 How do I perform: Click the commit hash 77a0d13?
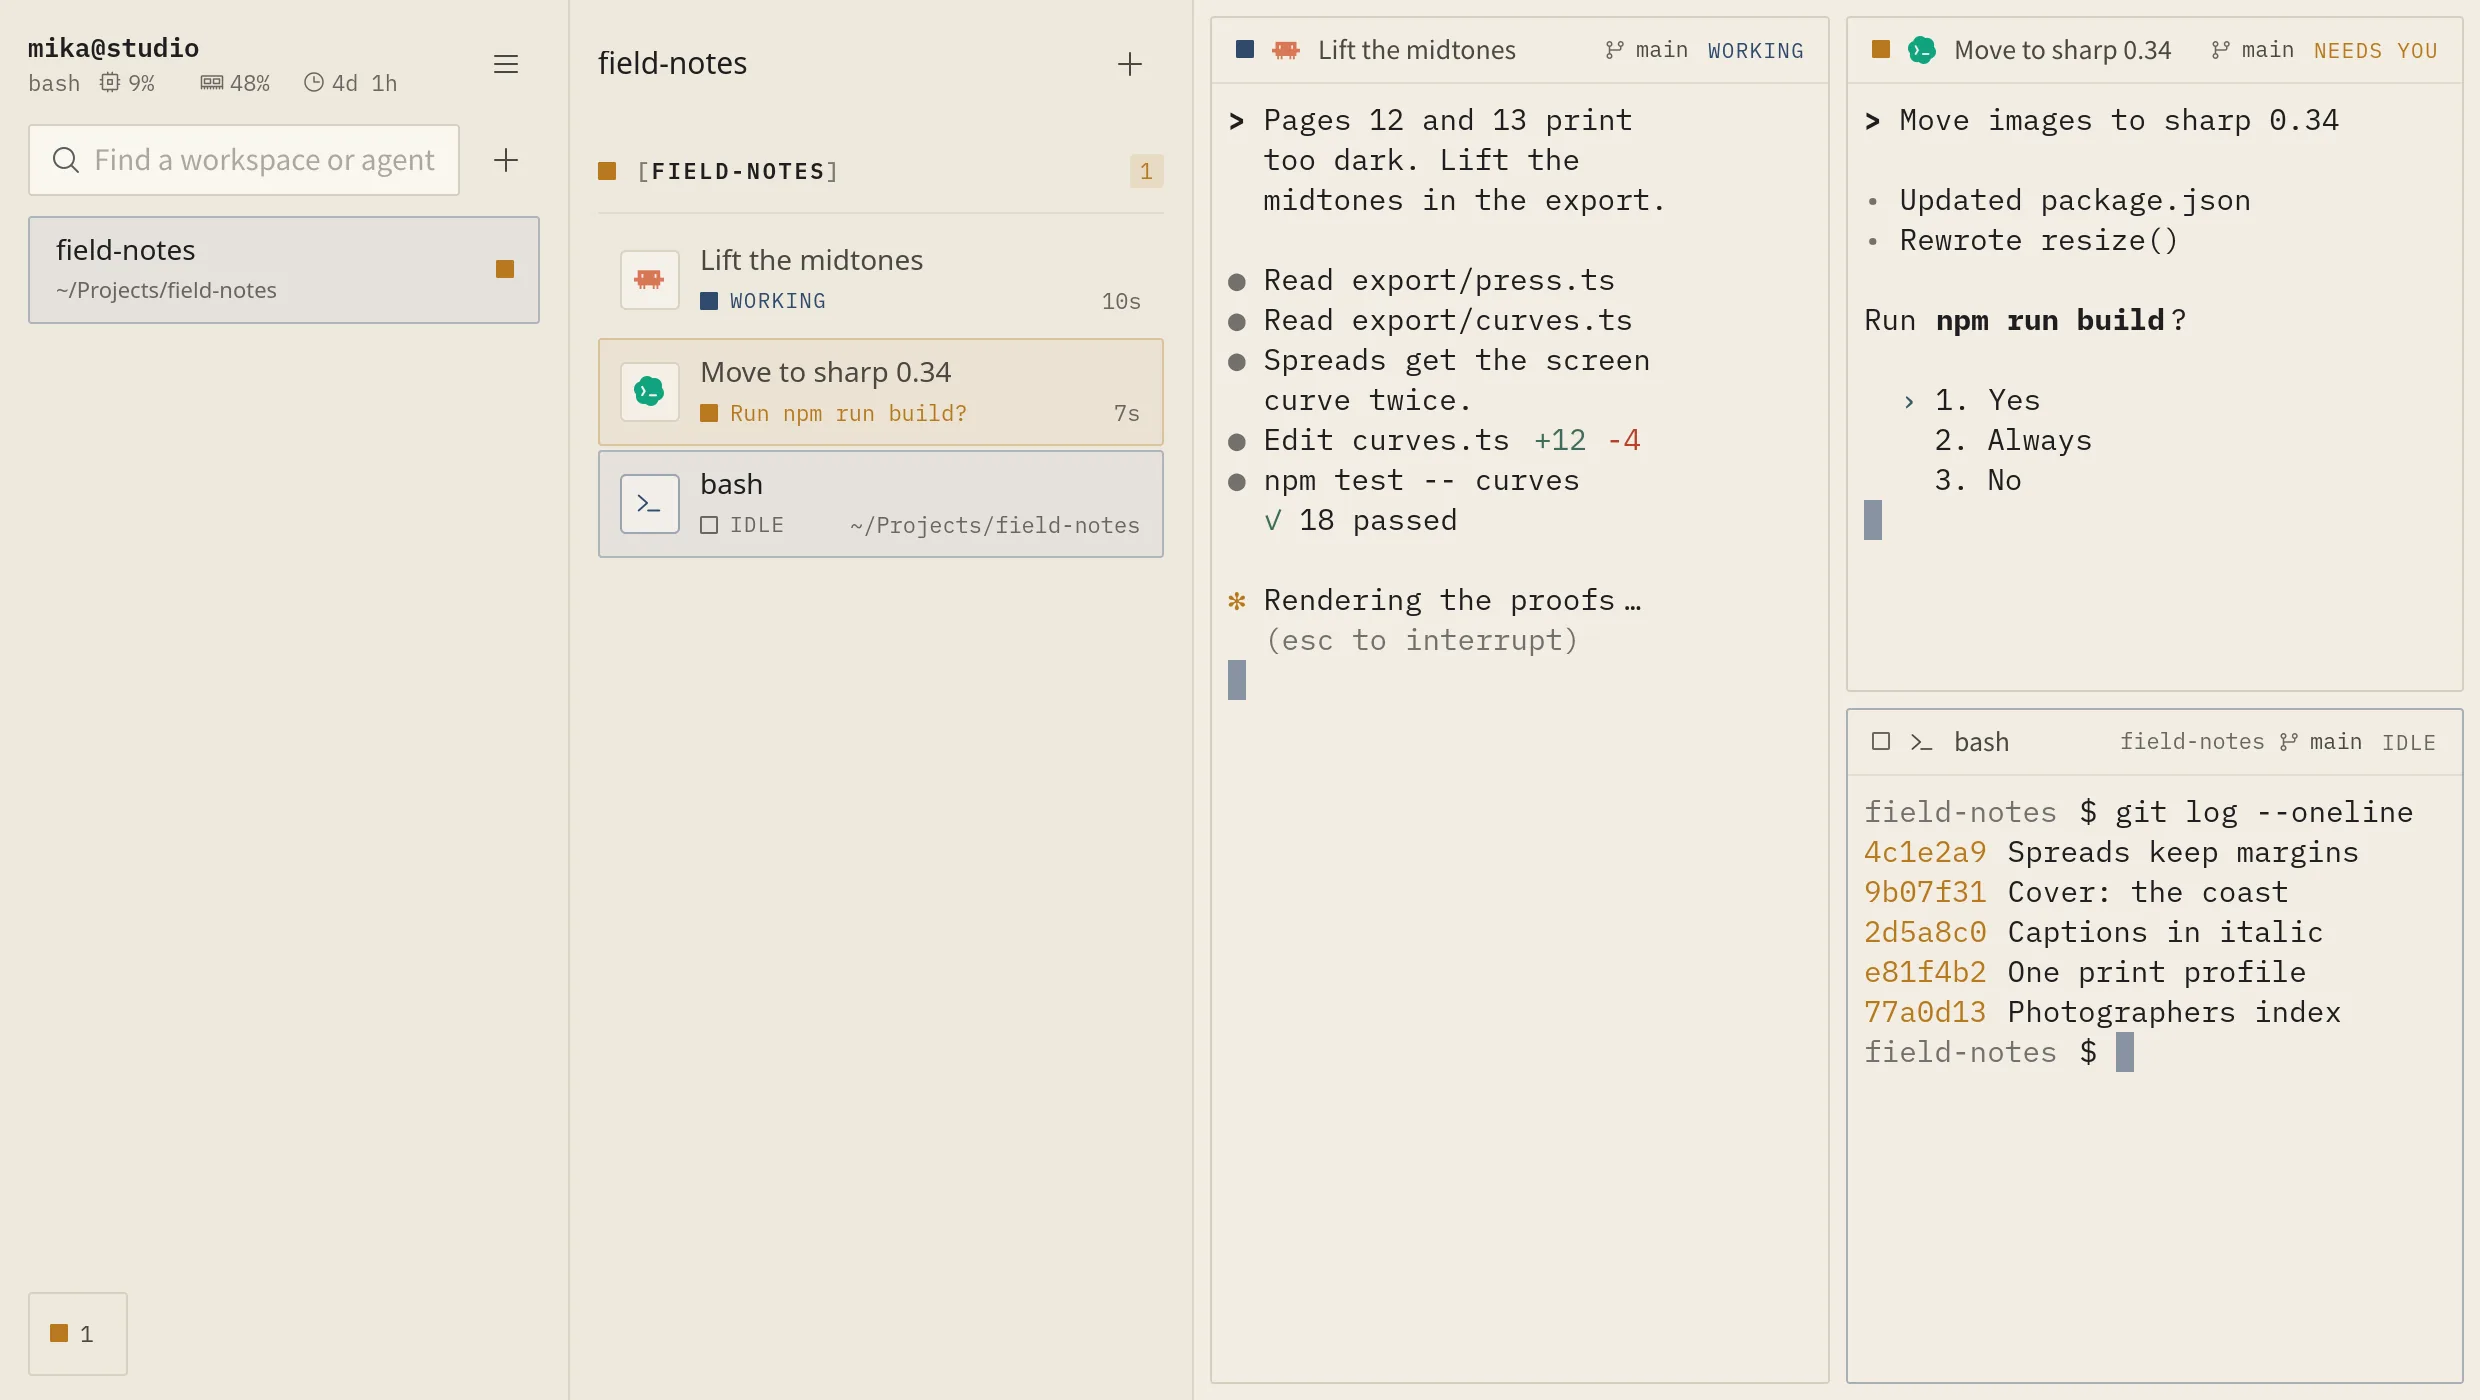[x=1925, y=1012]
